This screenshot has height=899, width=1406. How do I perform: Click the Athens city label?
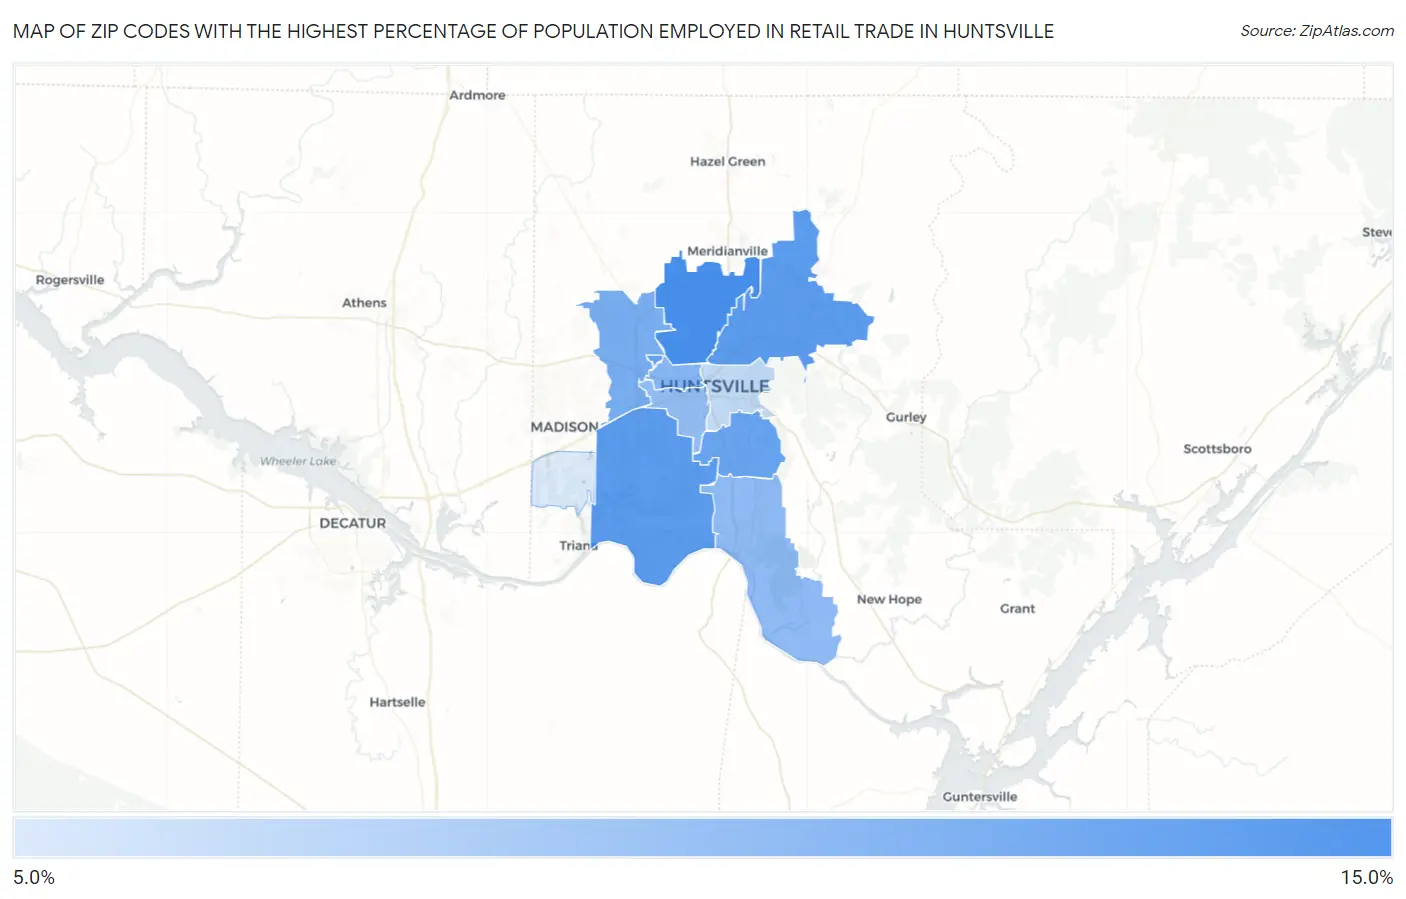coord(364,303)
